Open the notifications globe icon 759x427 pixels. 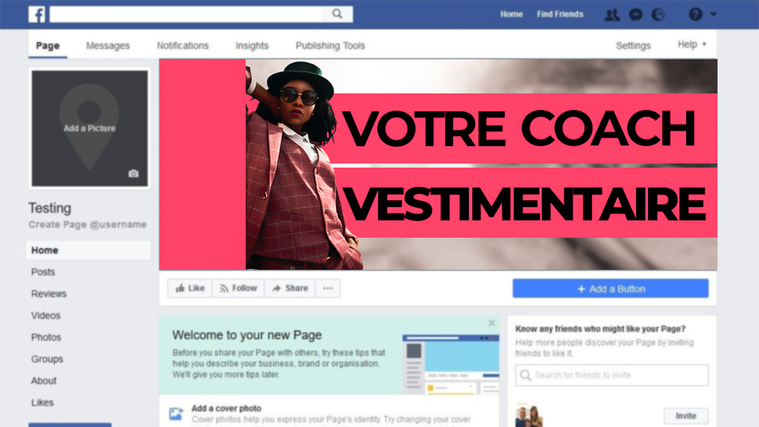click(x=658, y=15)
